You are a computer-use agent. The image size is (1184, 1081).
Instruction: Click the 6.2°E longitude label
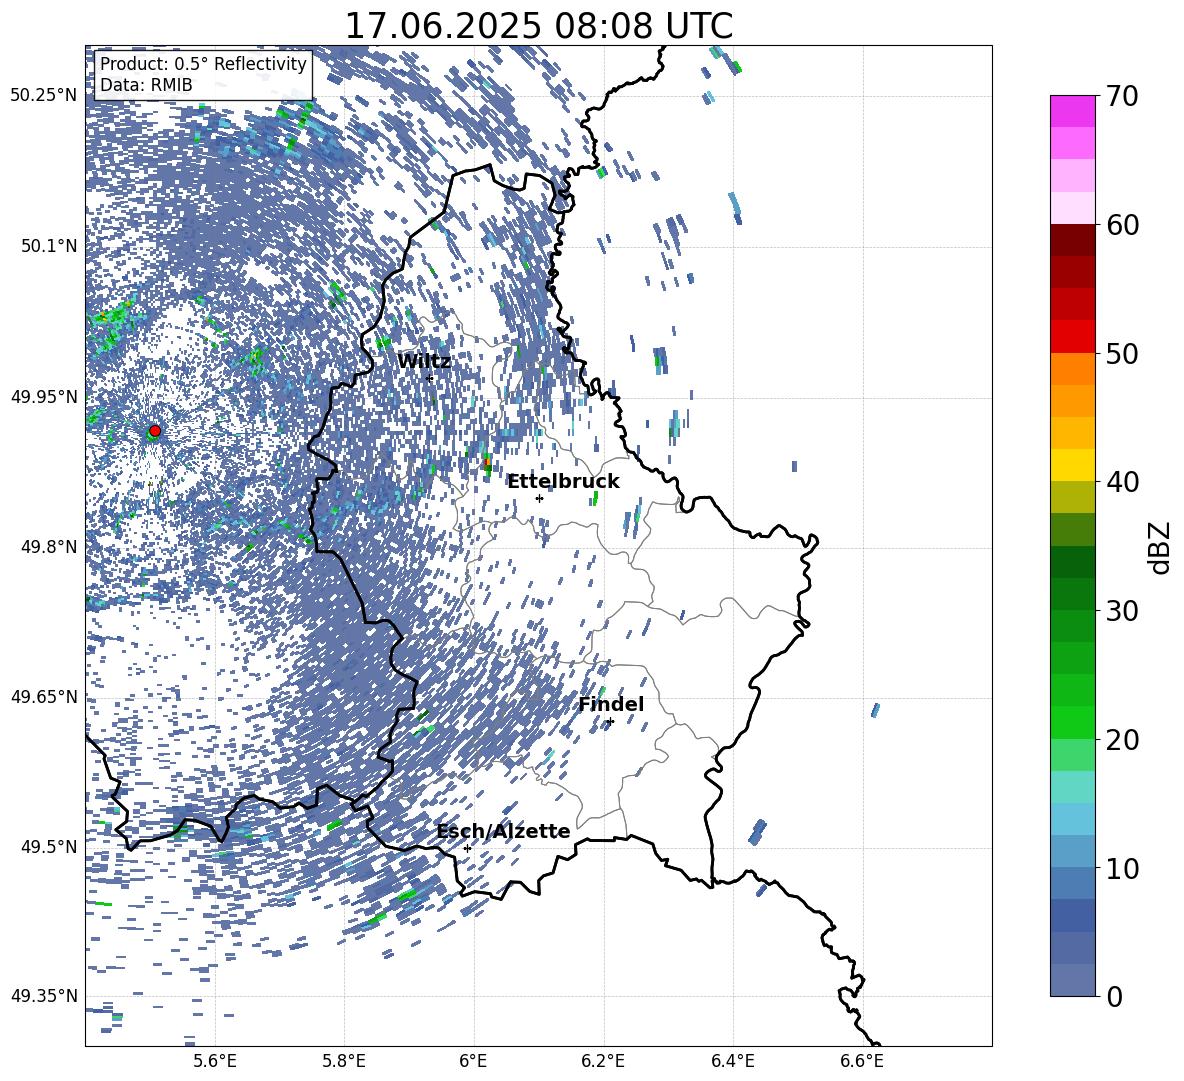click(x=603, y=1061)
